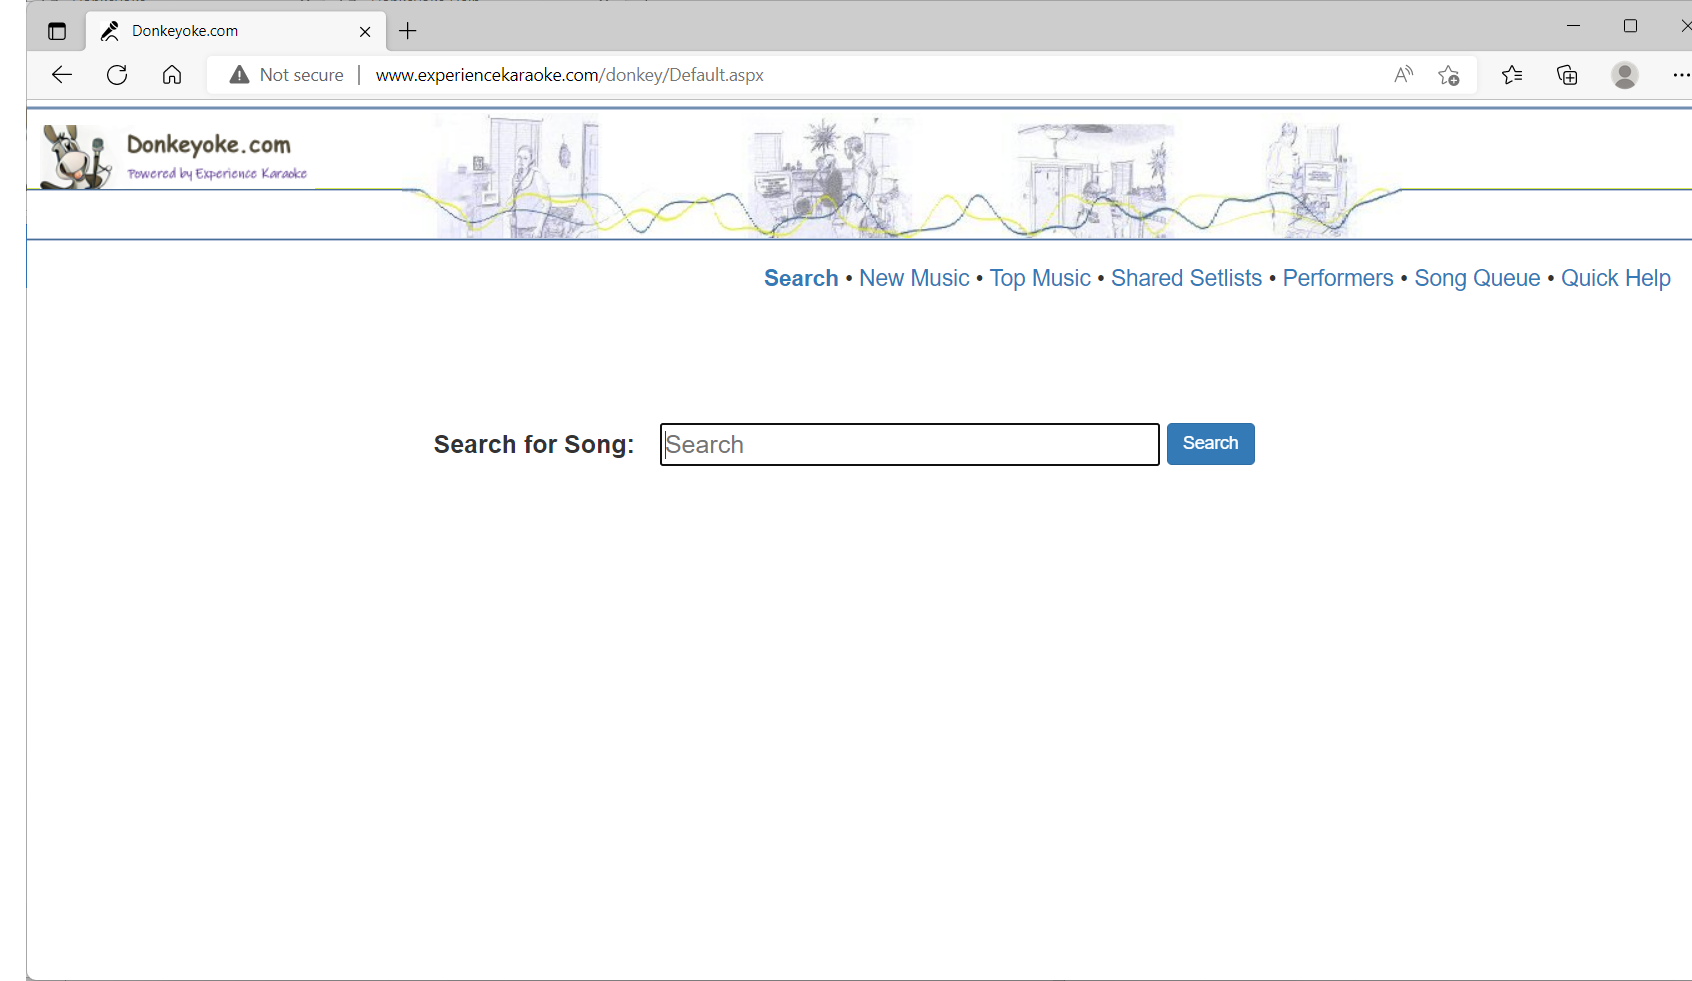Screen dimensions: 1692x981
Task: Refresh the Donkeyoke page
Action: pos(116,74)
